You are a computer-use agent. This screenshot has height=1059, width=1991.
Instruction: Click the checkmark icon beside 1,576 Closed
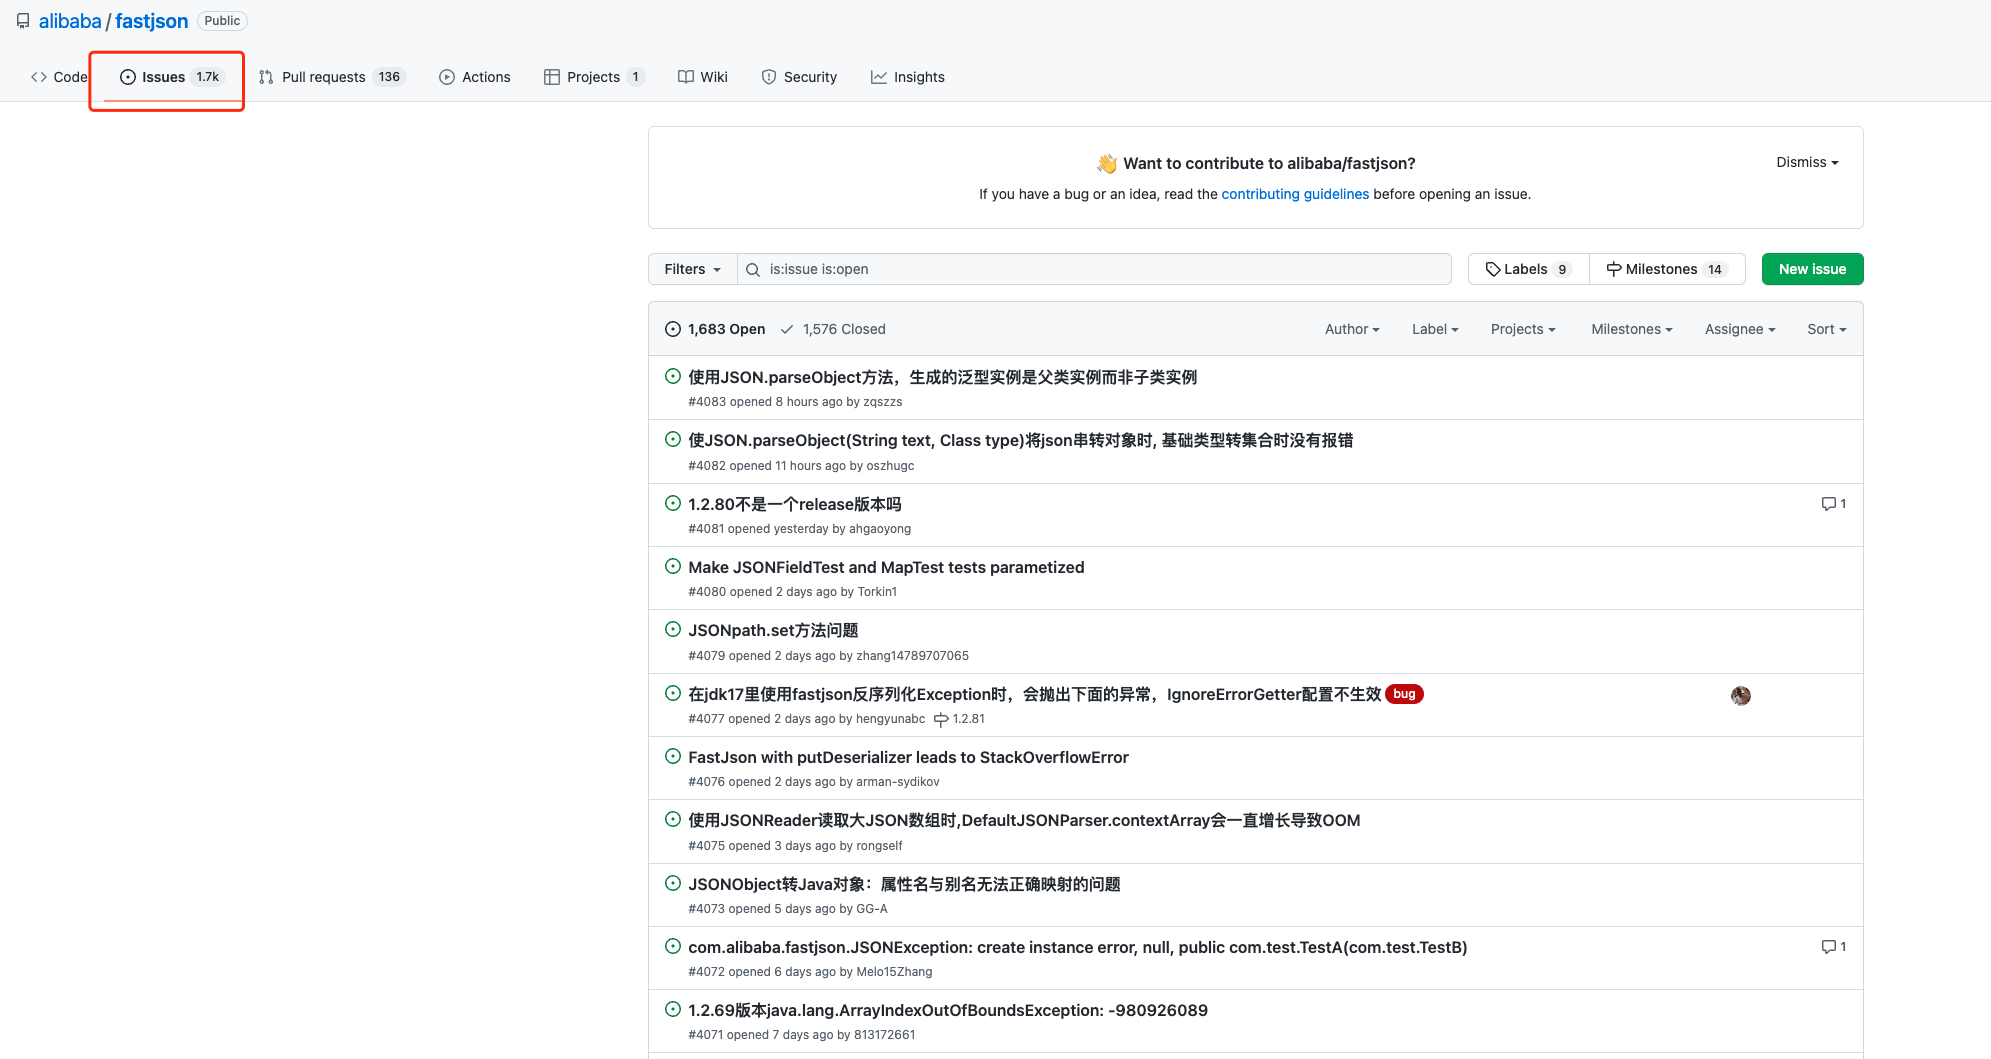click(x=788, y=328)
